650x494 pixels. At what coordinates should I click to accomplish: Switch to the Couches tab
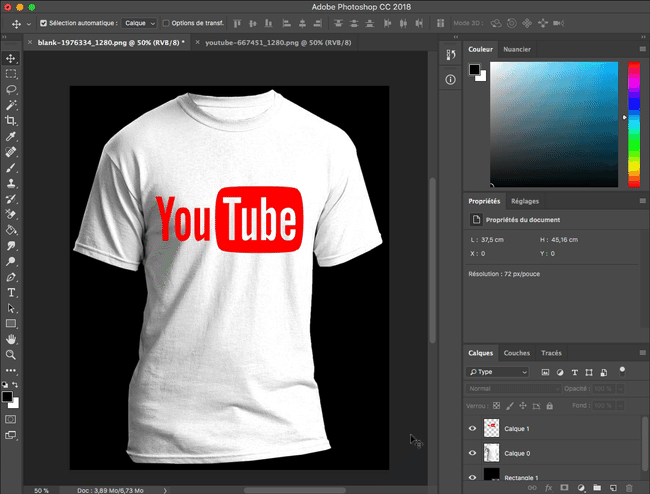[x=517, y=353]
